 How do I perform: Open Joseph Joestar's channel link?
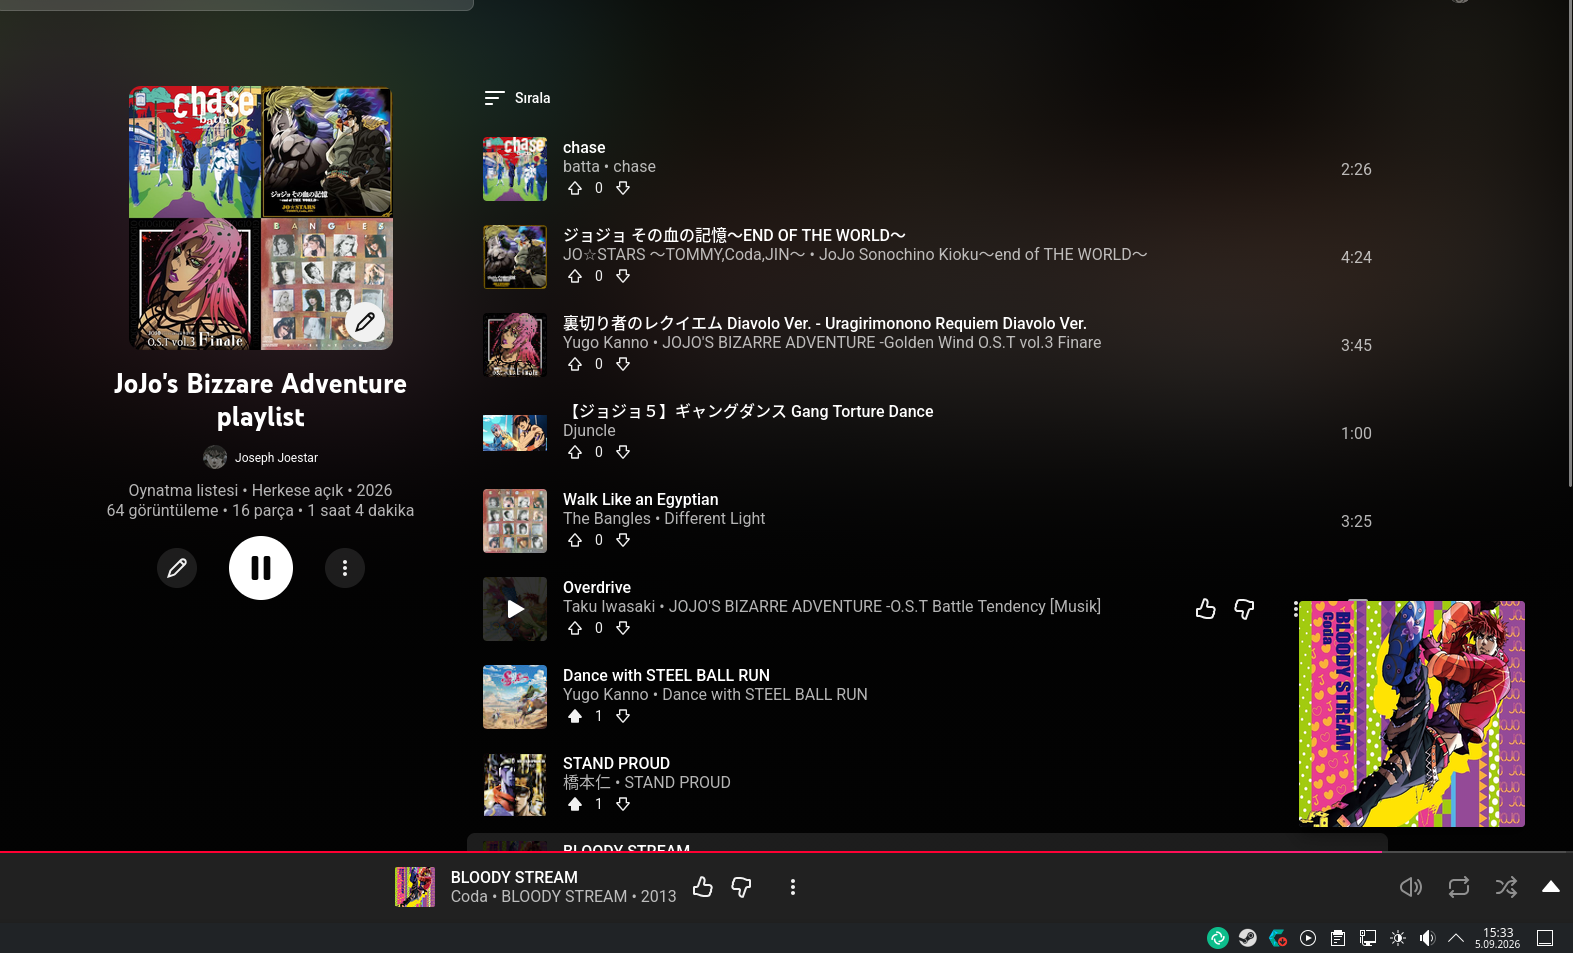coord(276,458)
